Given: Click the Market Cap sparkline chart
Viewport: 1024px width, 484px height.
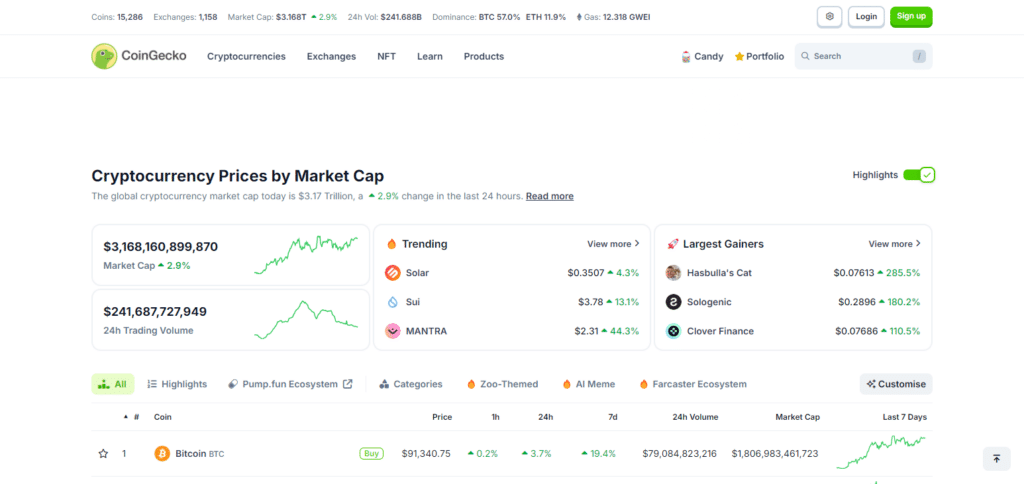Looking at the screenshot, I should 306,255.
